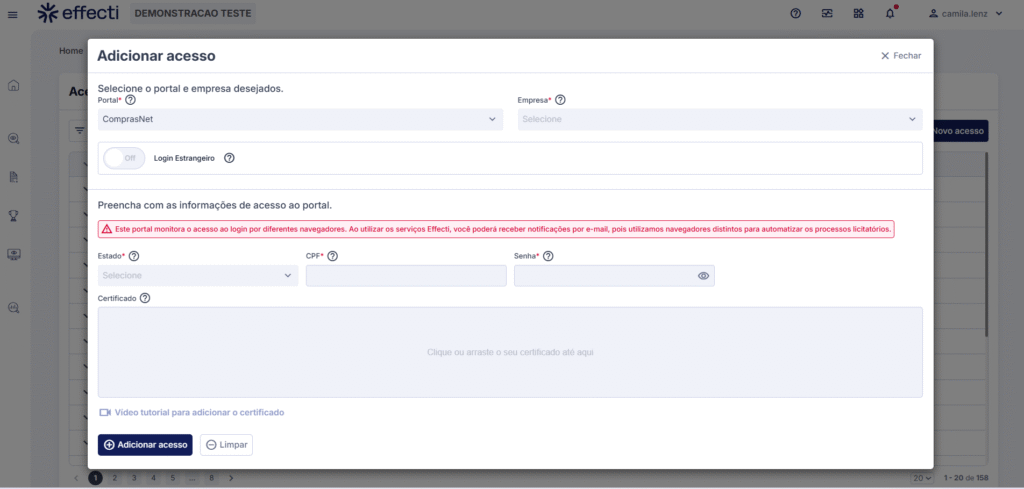1024x489 pixels.
Task: Click the help icon next to Certificado
Action: (145, 298)
